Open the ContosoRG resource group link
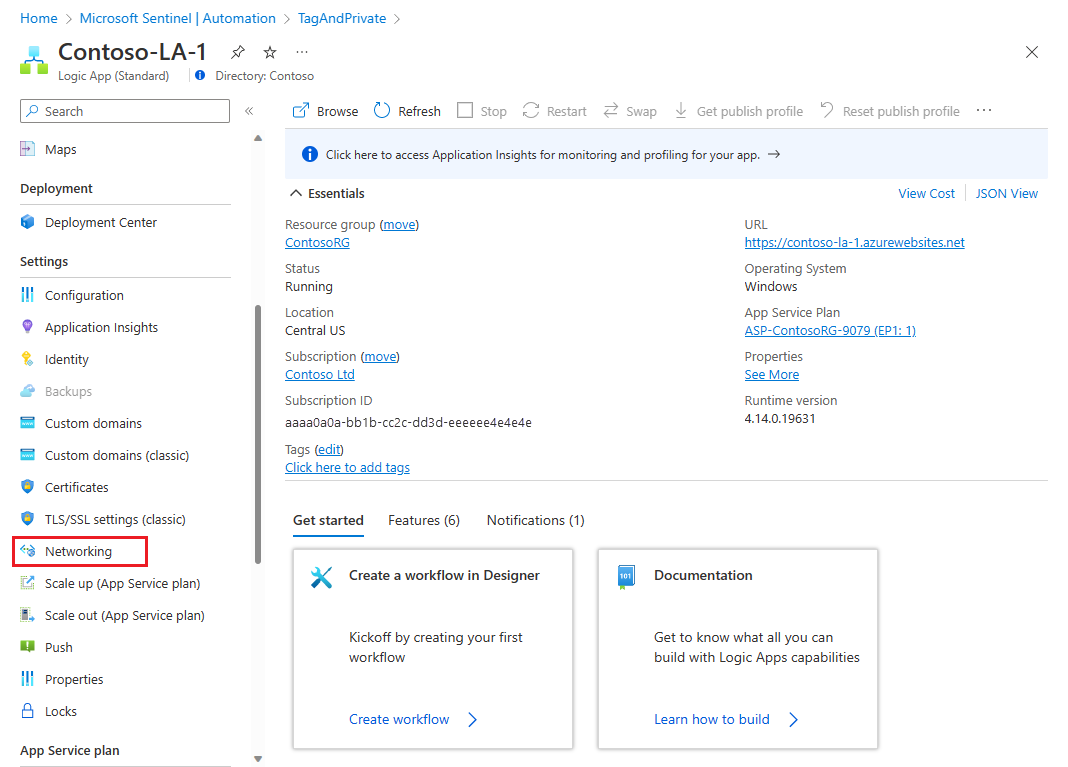Viewport: 1068px width, 767px height. tap(317, 242)
